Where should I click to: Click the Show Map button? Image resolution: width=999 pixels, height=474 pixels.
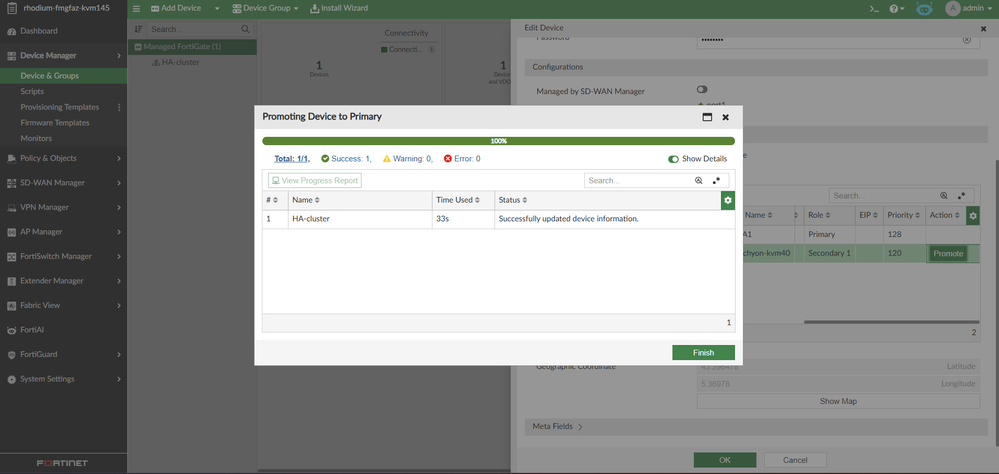(838, 401)
